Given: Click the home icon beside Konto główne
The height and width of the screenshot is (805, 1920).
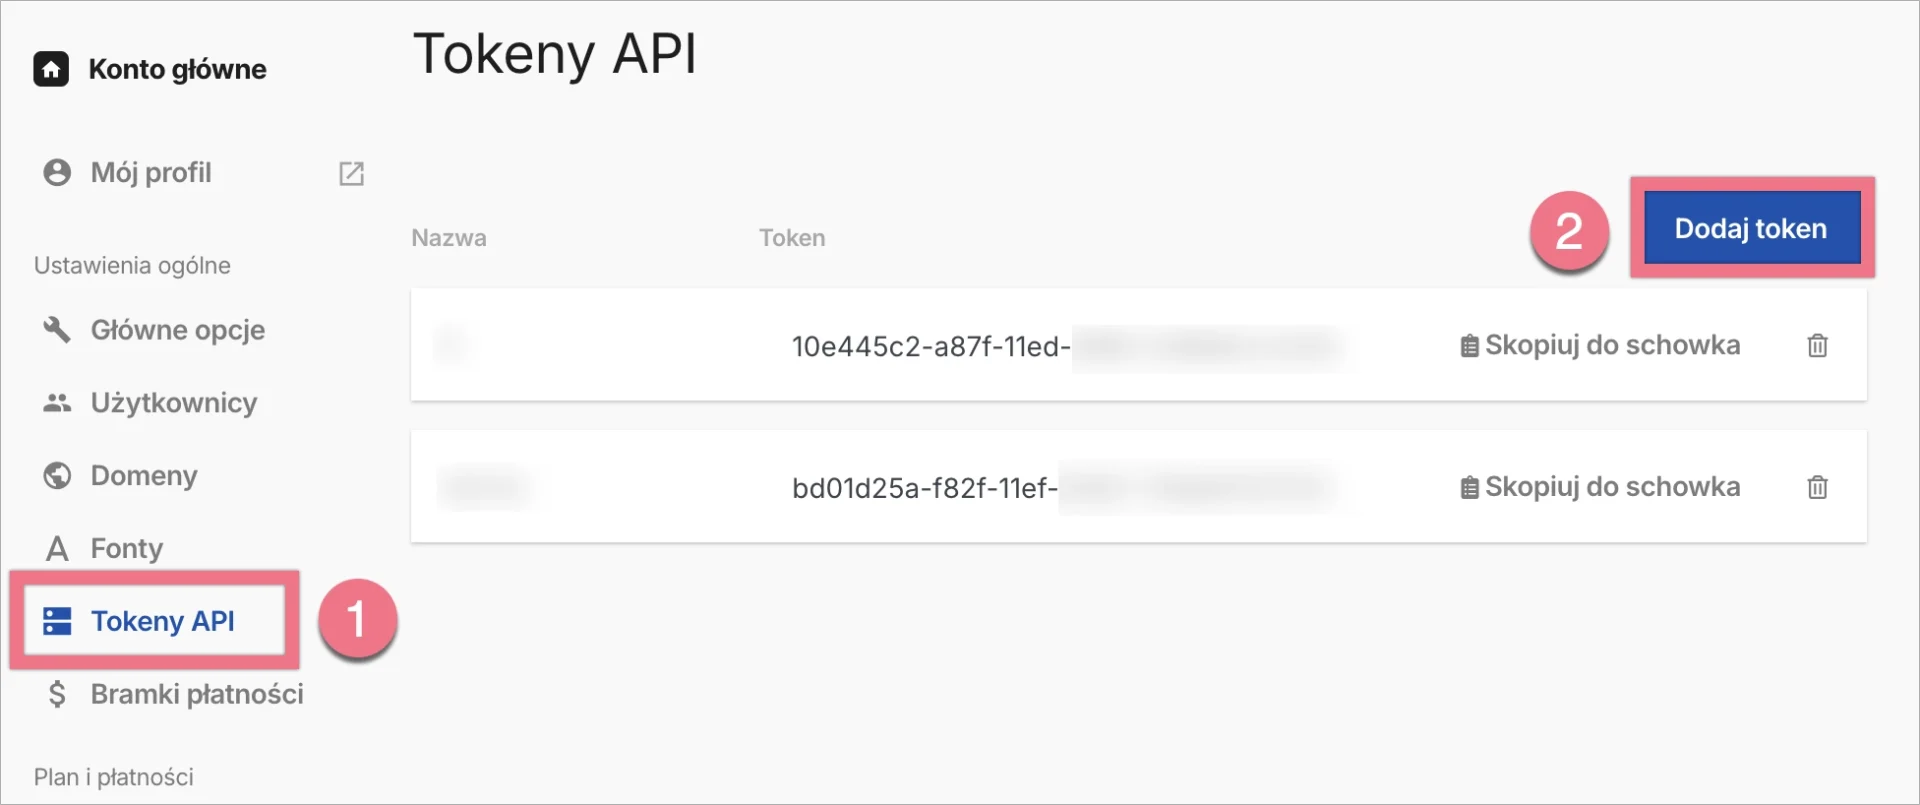Looking at the screenshot, I should [51, 69].
